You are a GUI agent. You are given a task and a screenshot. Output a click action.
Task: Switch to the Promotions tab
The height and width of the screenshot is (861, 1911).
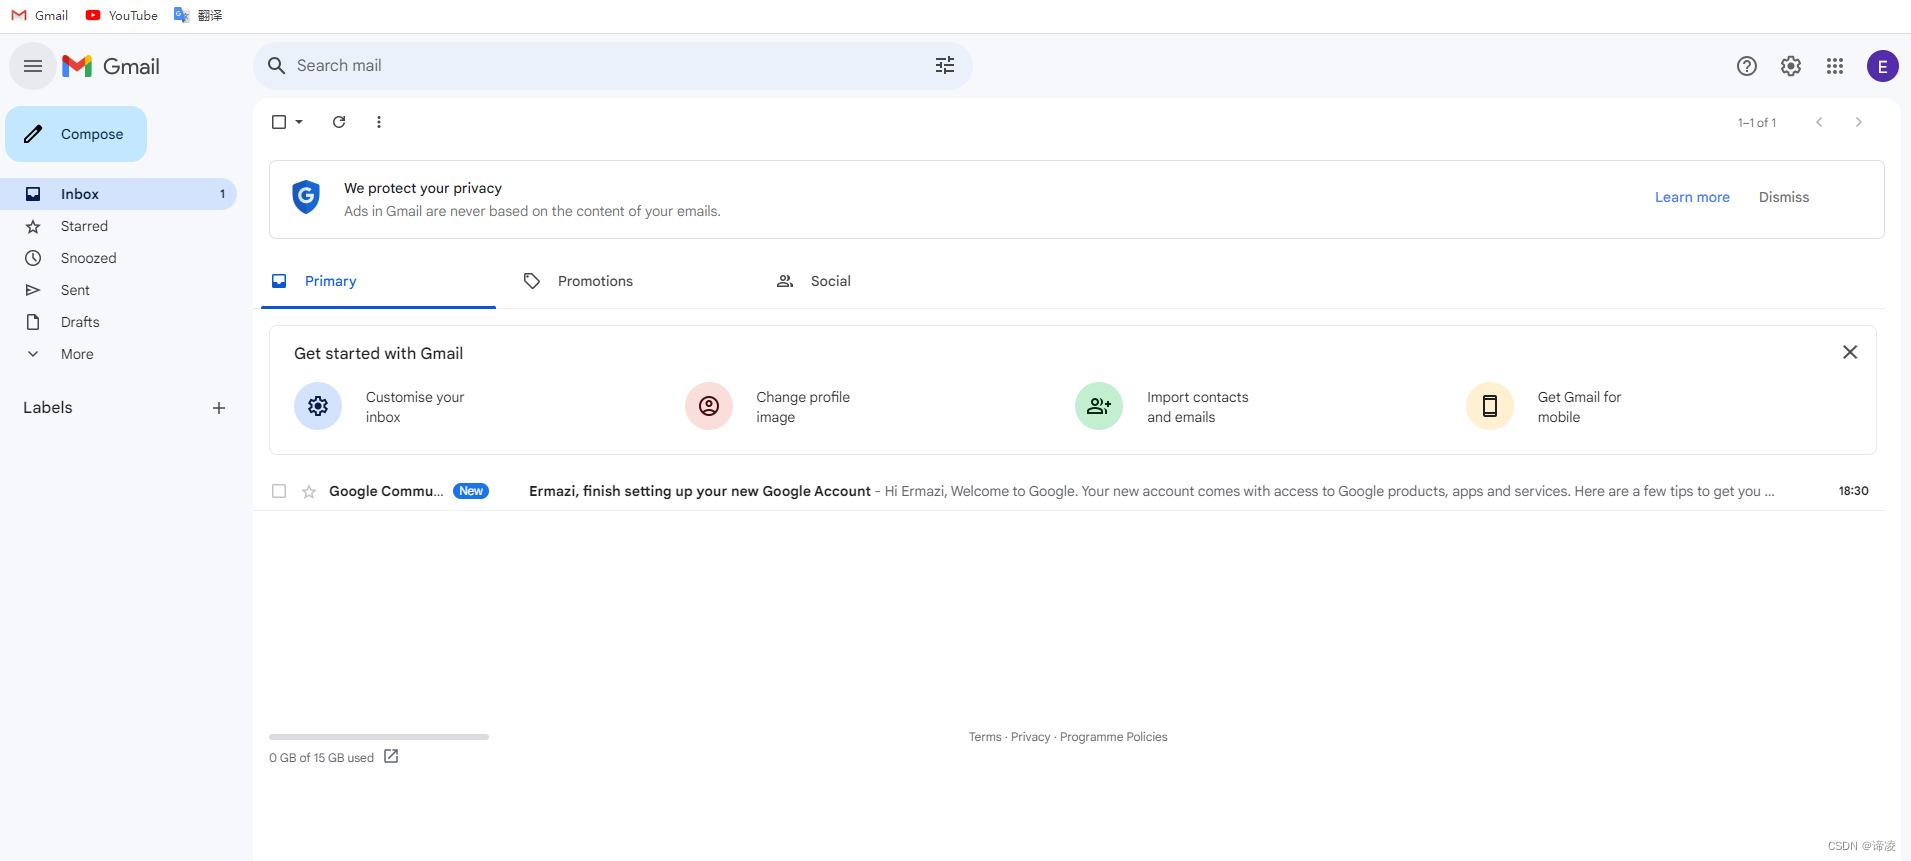tap(595, 281)
